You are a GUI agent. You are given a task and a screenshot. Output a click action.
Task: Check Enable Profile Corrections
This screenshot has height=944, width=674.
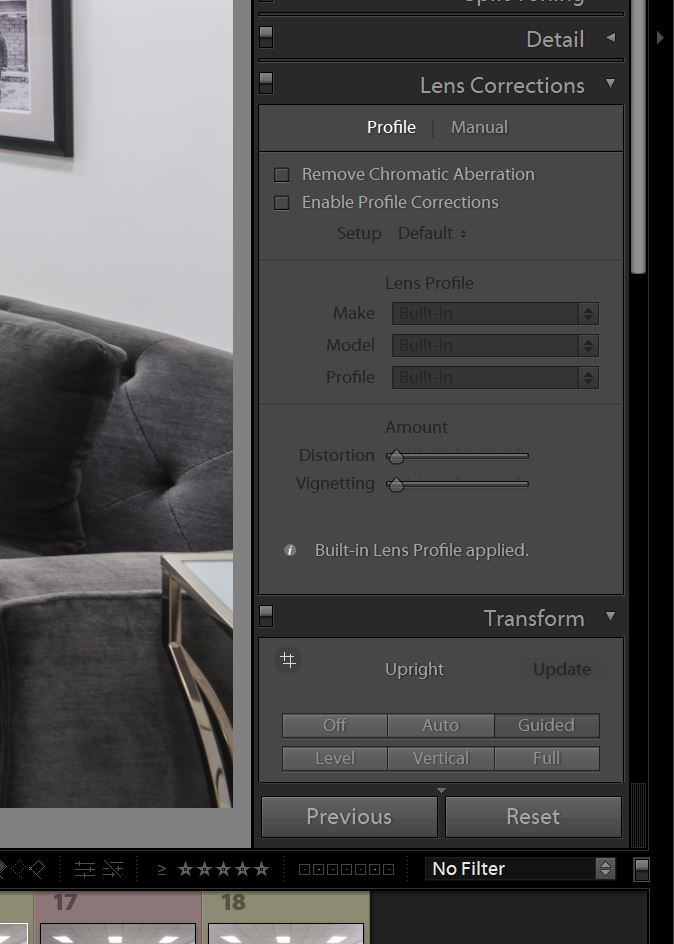[x=282, y=203]
